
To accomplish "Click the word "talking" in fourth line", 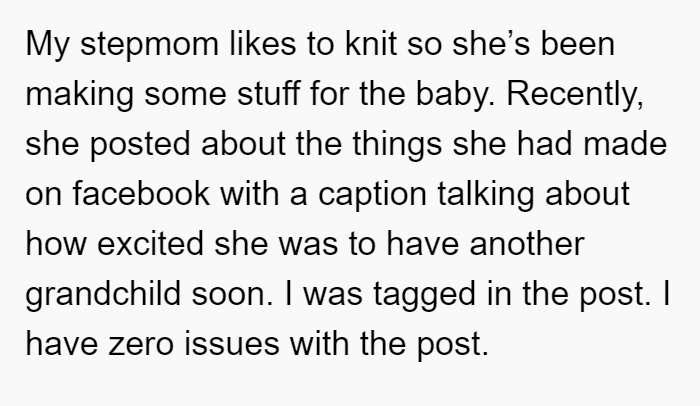I will tap(485, 196).
